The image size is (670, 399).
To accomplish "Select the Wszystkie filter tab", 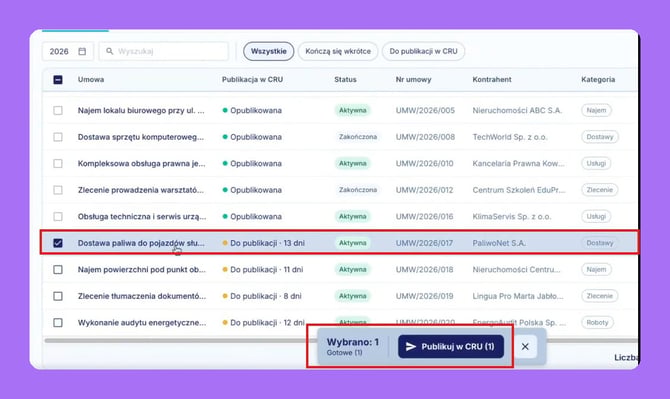I will 268,51.
